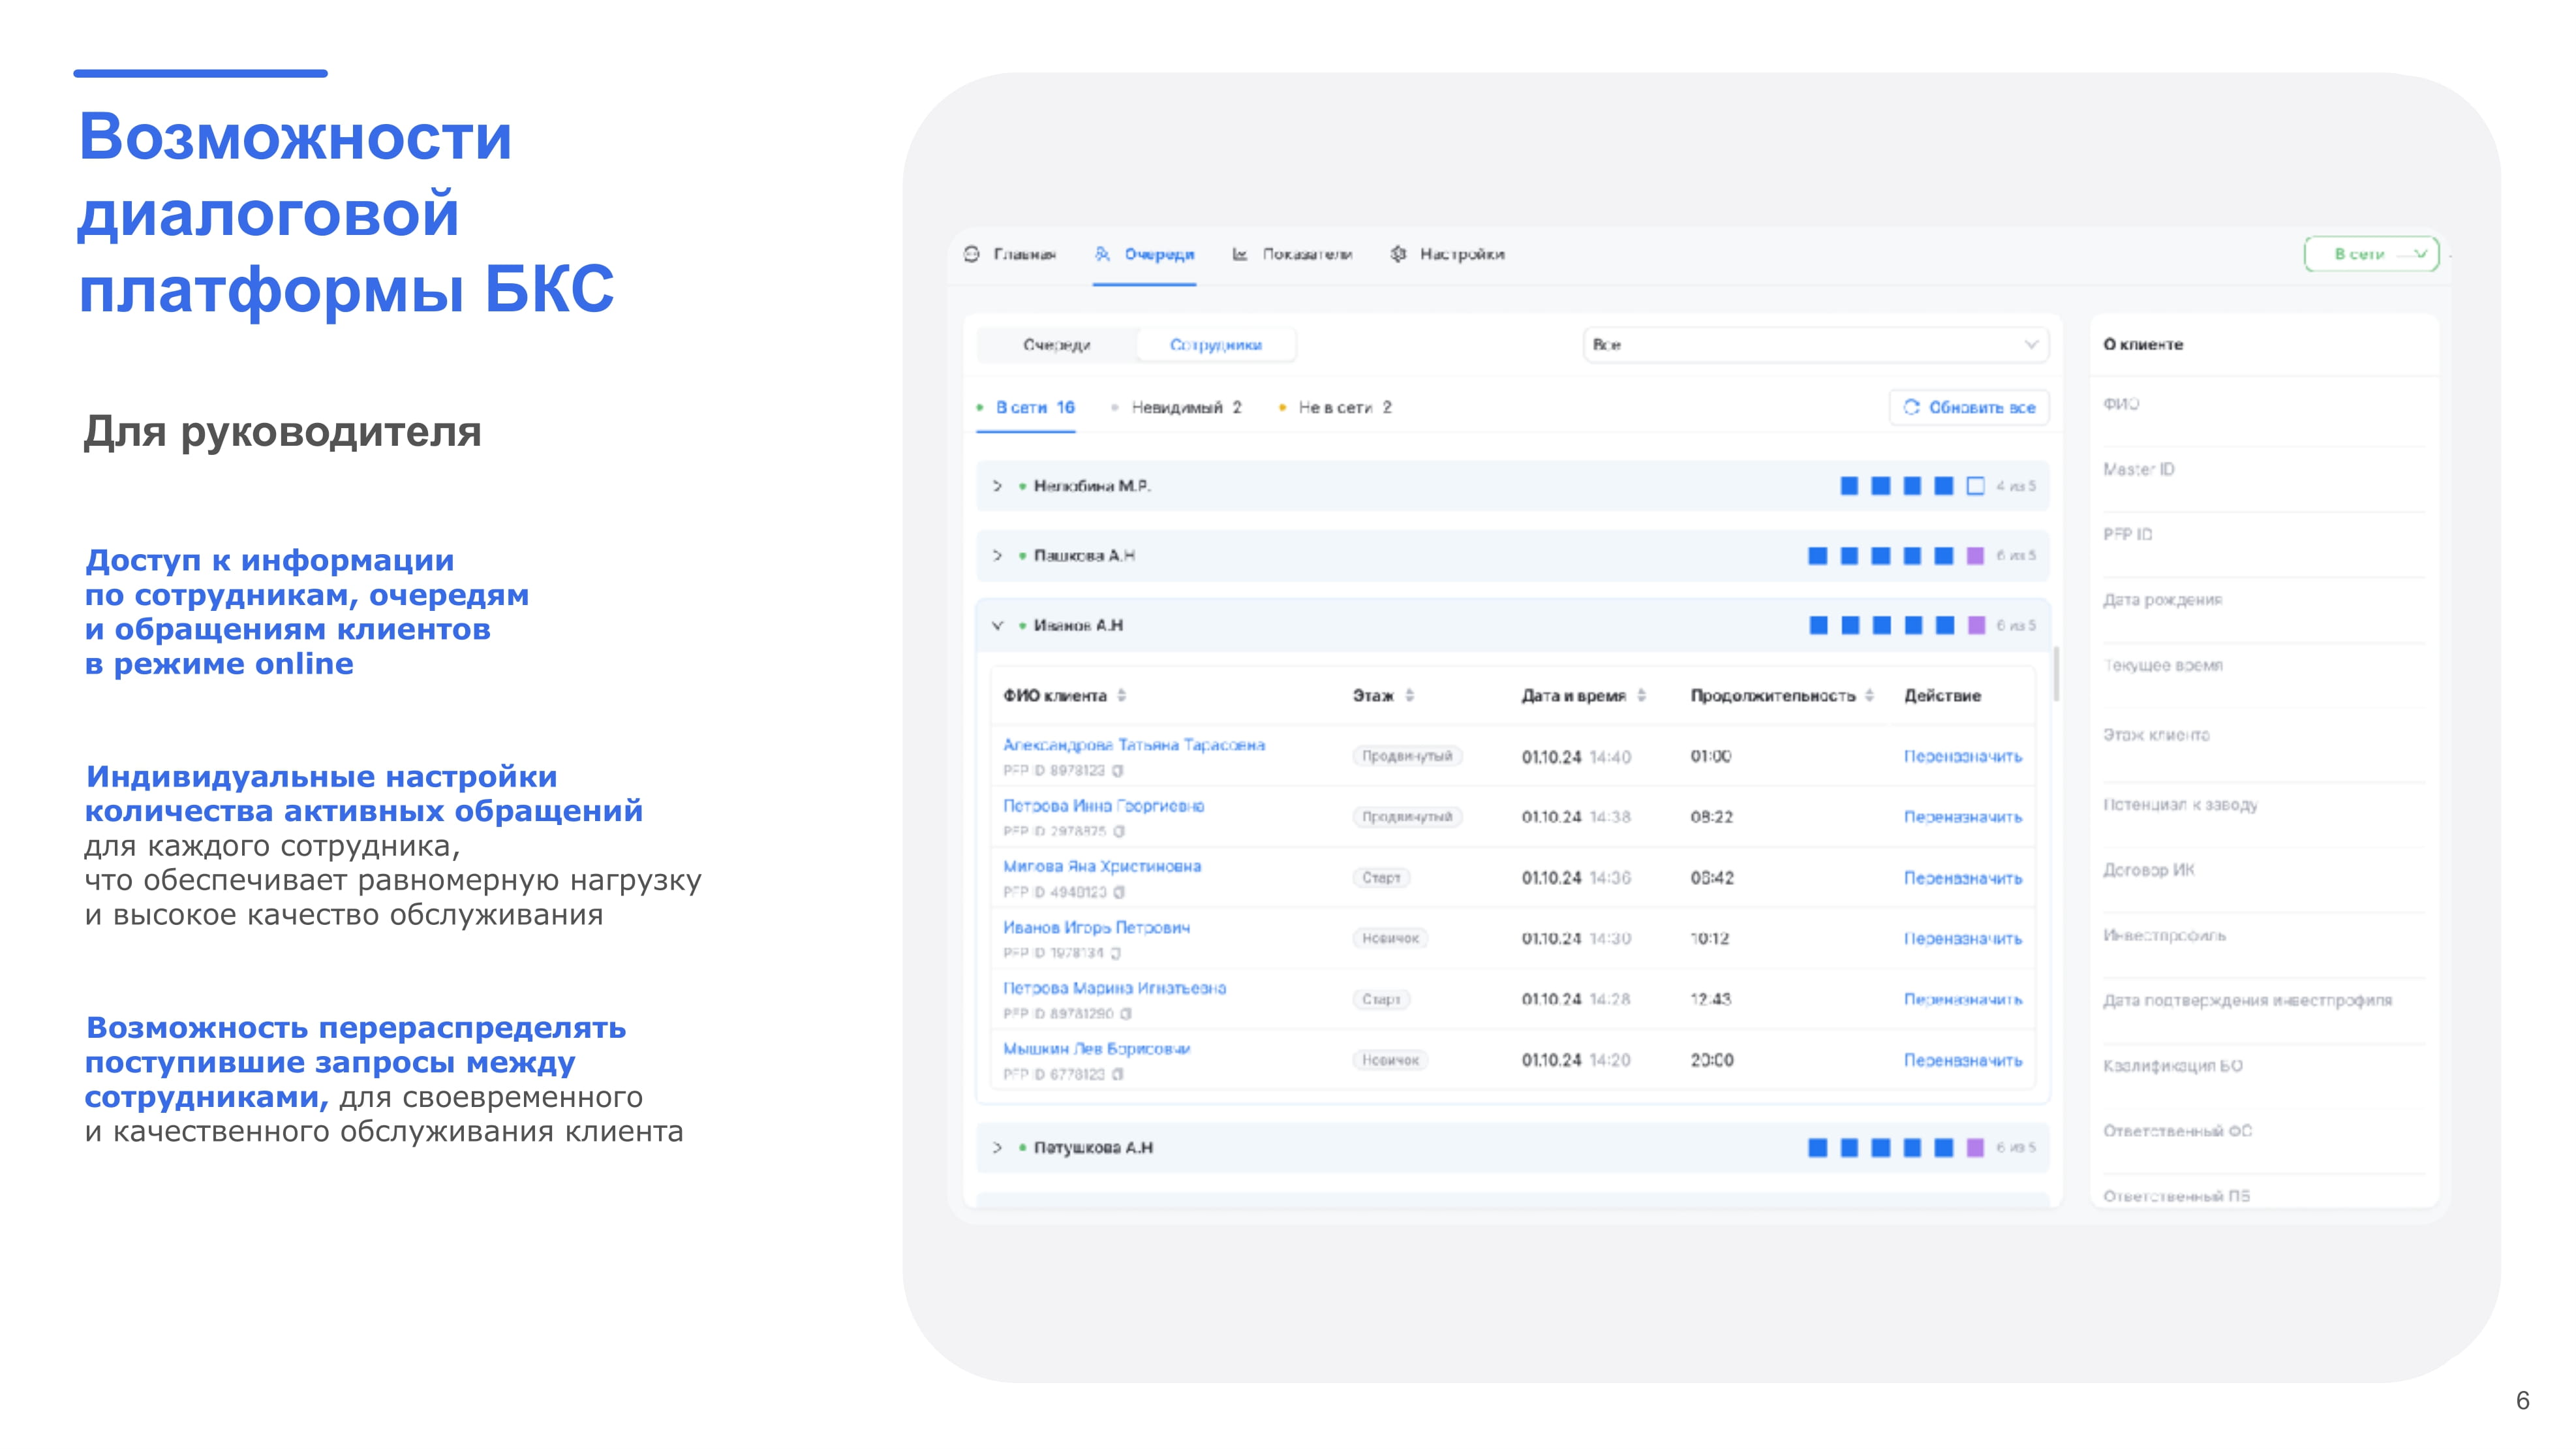
Task: Switch to the Очереди top navigation tab
Action: pos(1144,254)
